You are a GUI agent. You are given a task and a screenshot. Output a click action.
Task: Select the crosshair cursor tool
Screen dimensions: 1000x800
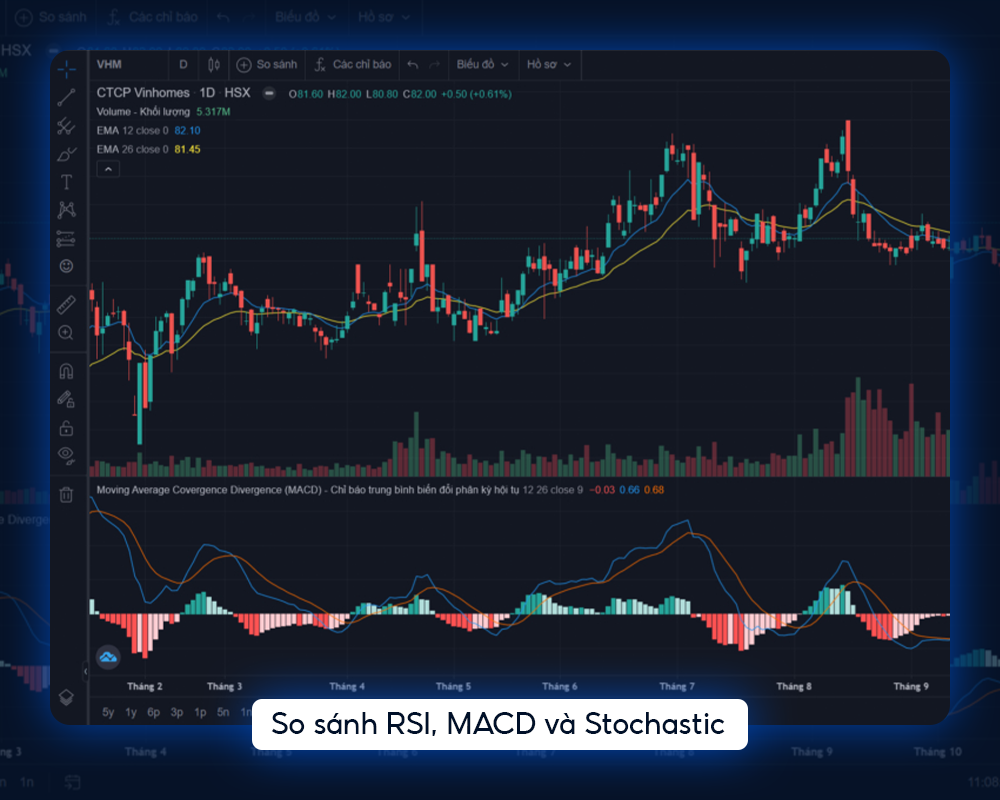68,69
